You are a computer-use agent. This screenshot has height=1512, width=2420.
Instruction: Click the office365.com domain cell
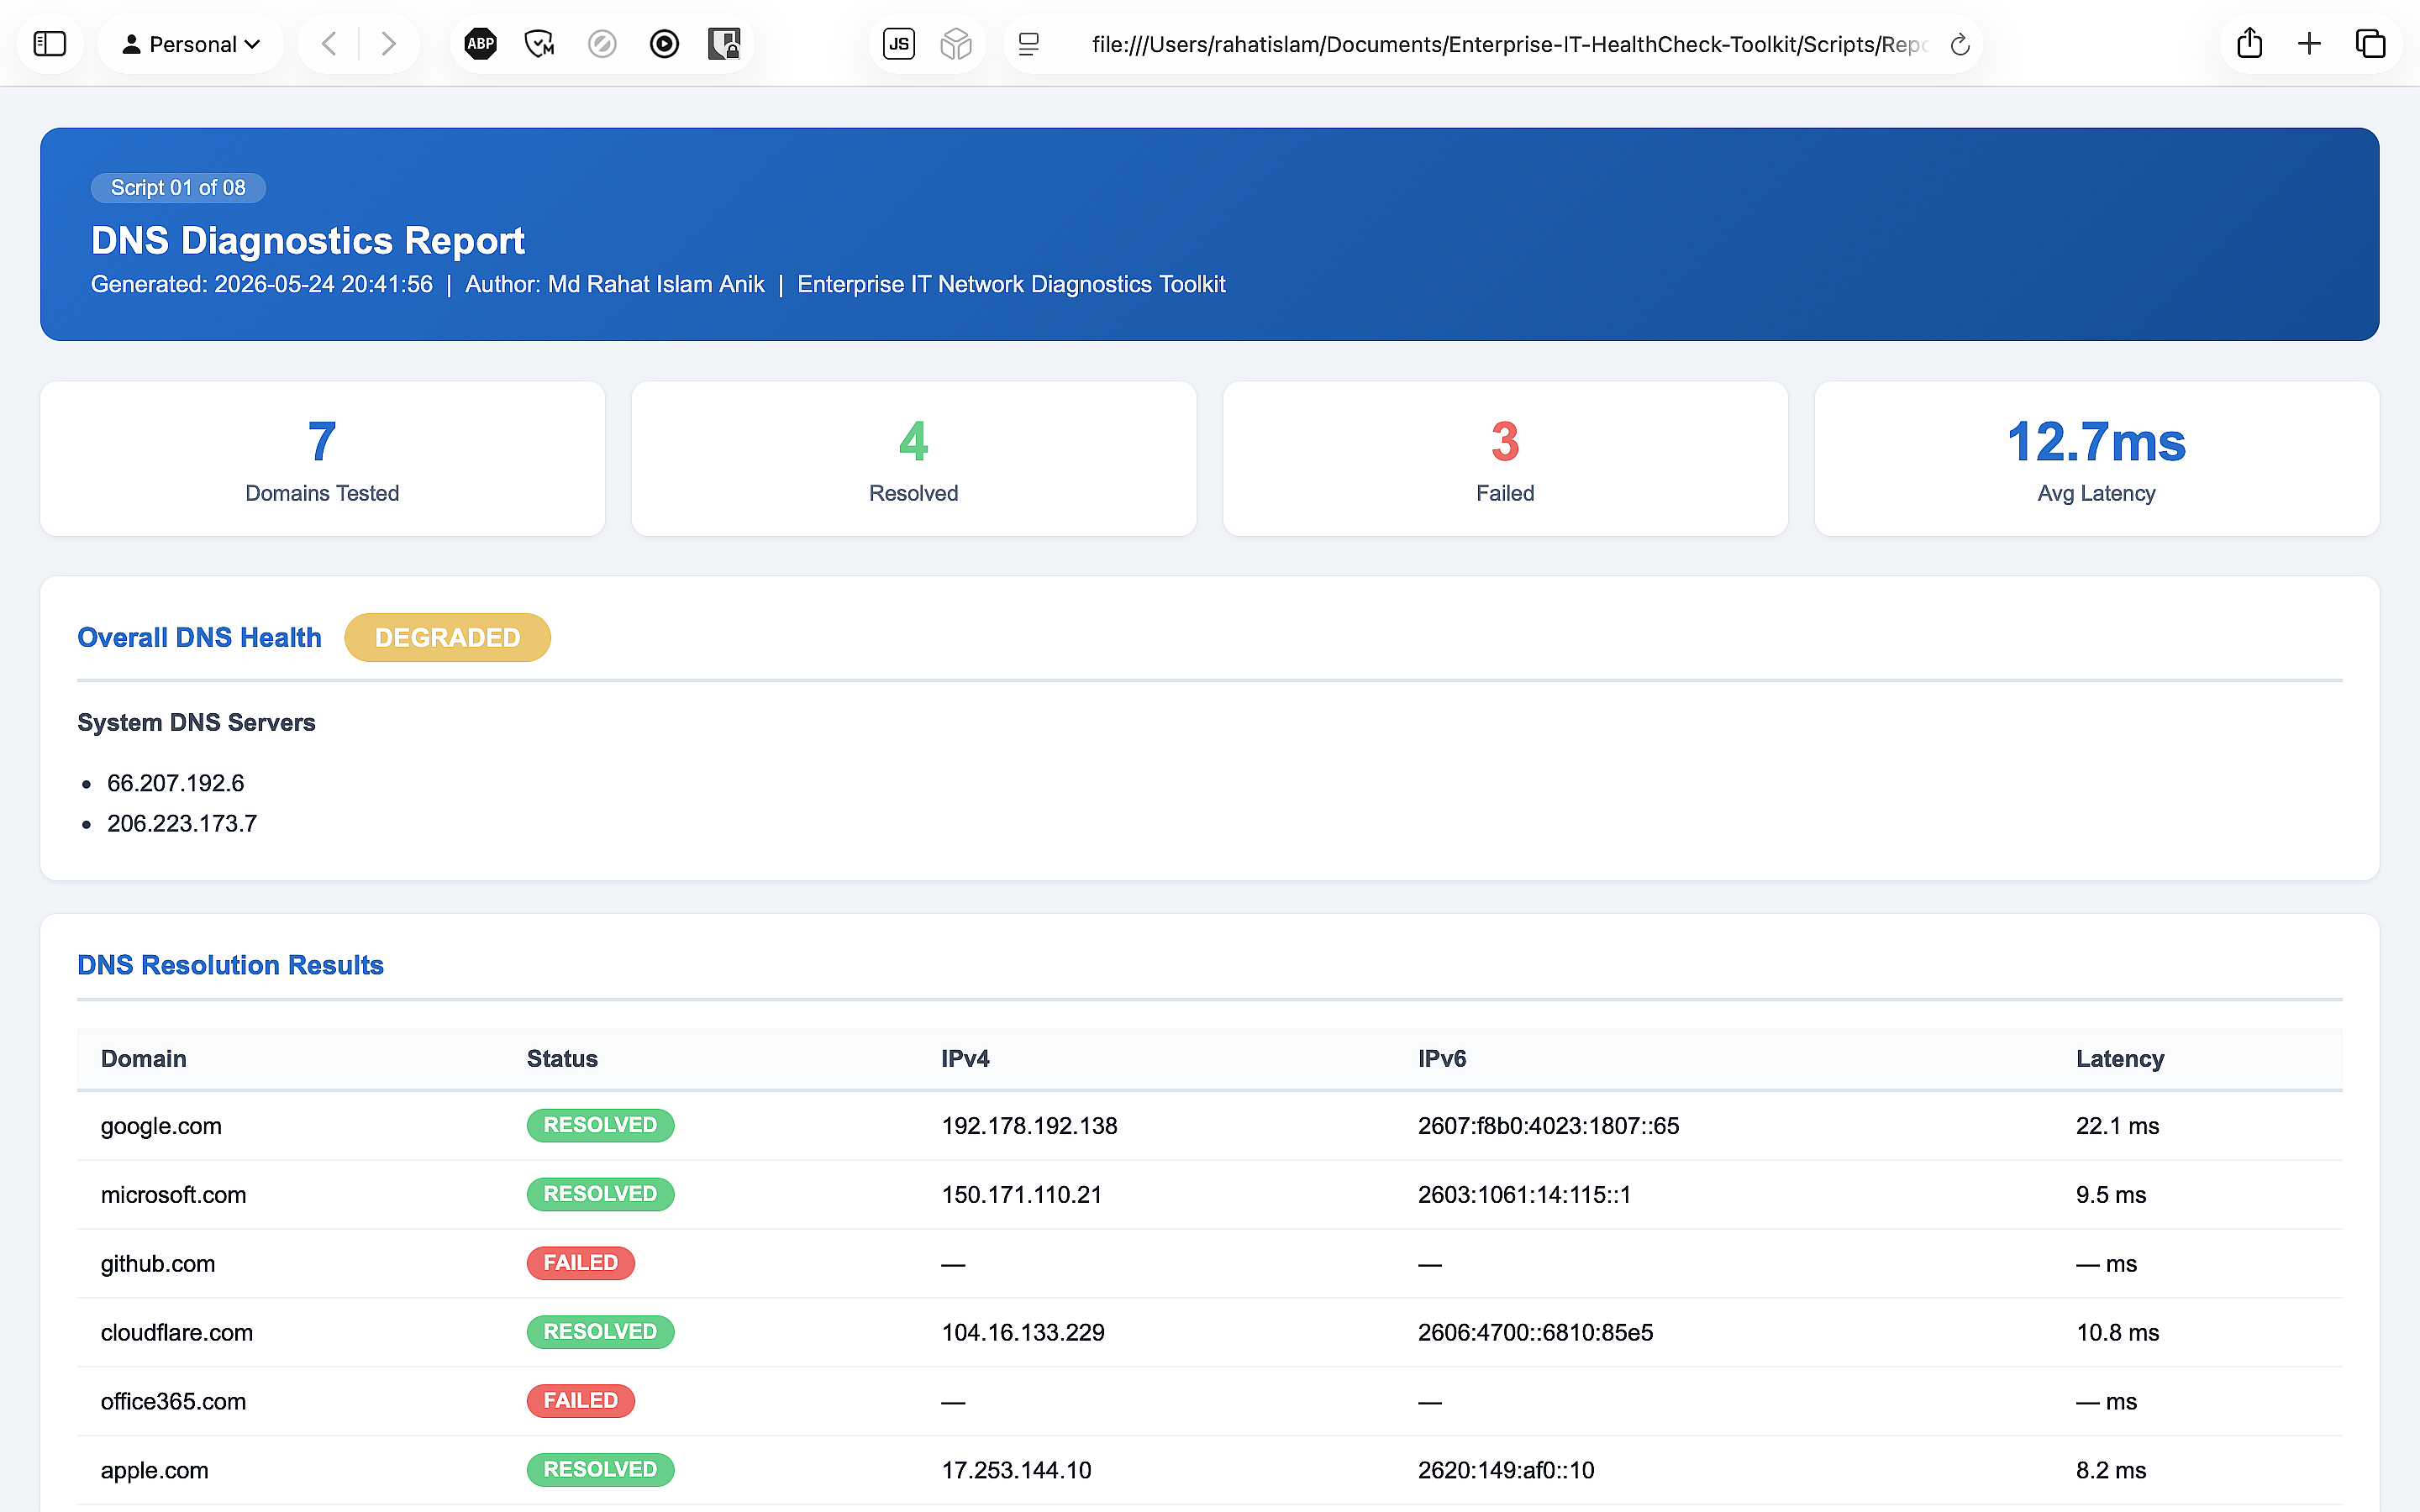pos(174,1402)
